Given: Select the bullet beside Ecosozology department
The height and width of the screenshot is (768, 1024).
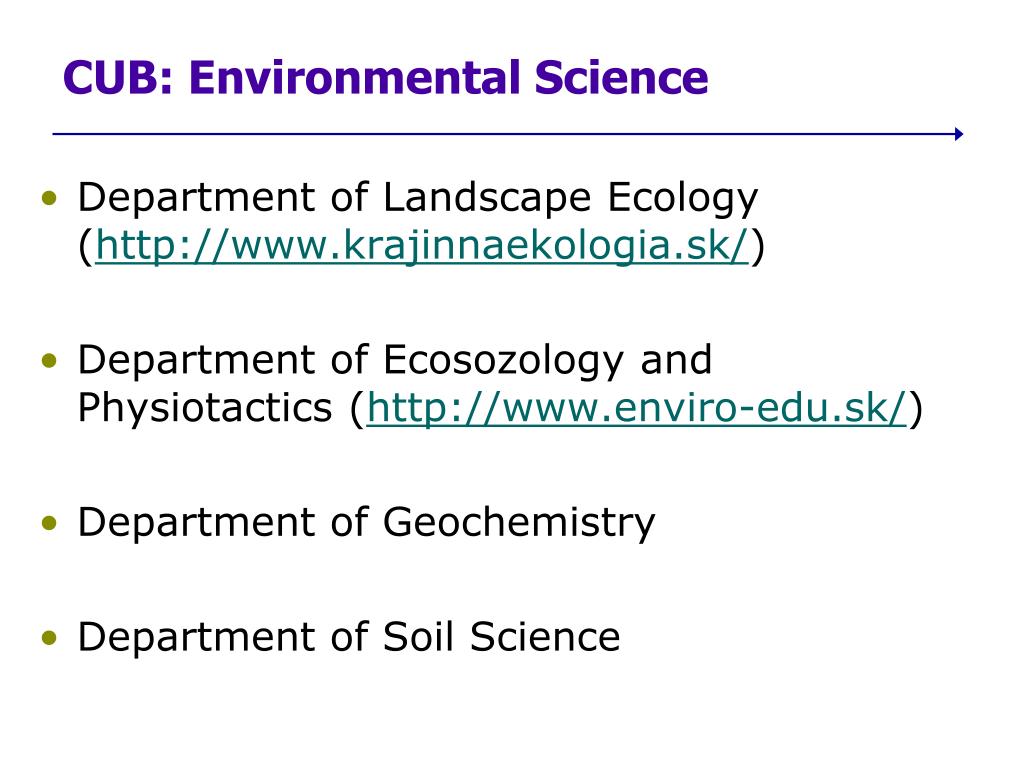Looking at the screenshot, I should 49,360.
